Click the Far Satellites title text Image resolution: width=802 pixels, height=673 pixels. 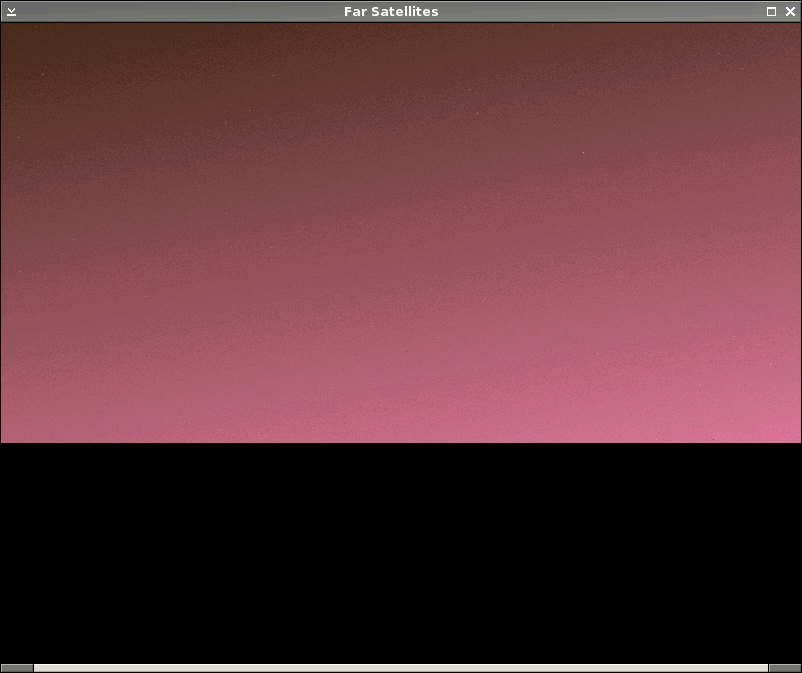391,11
